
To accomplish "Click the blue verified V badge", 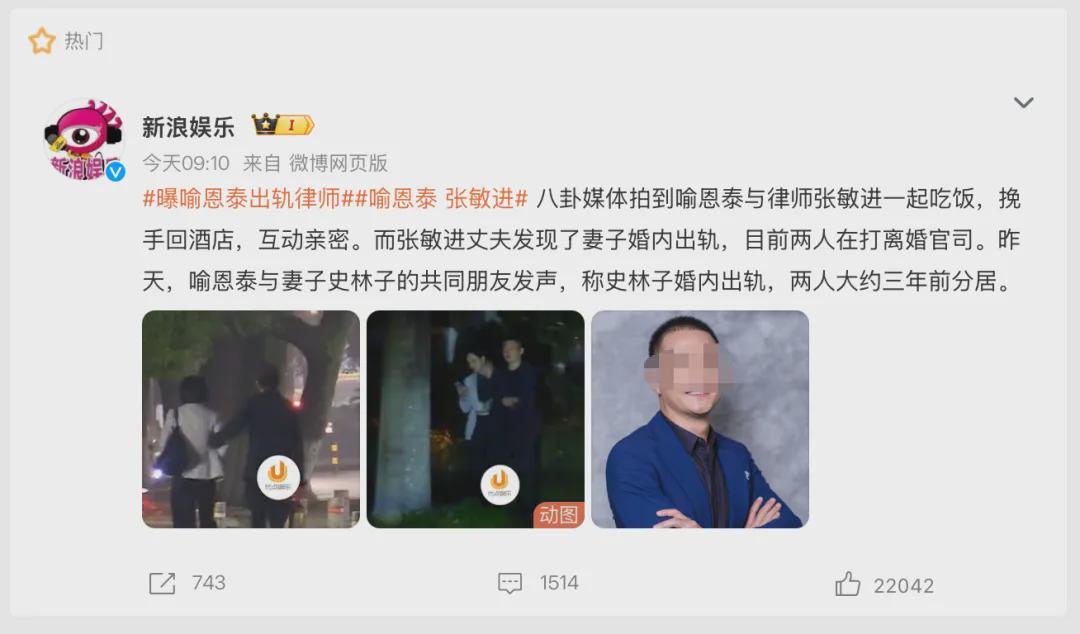I will [x=115, y=171].
